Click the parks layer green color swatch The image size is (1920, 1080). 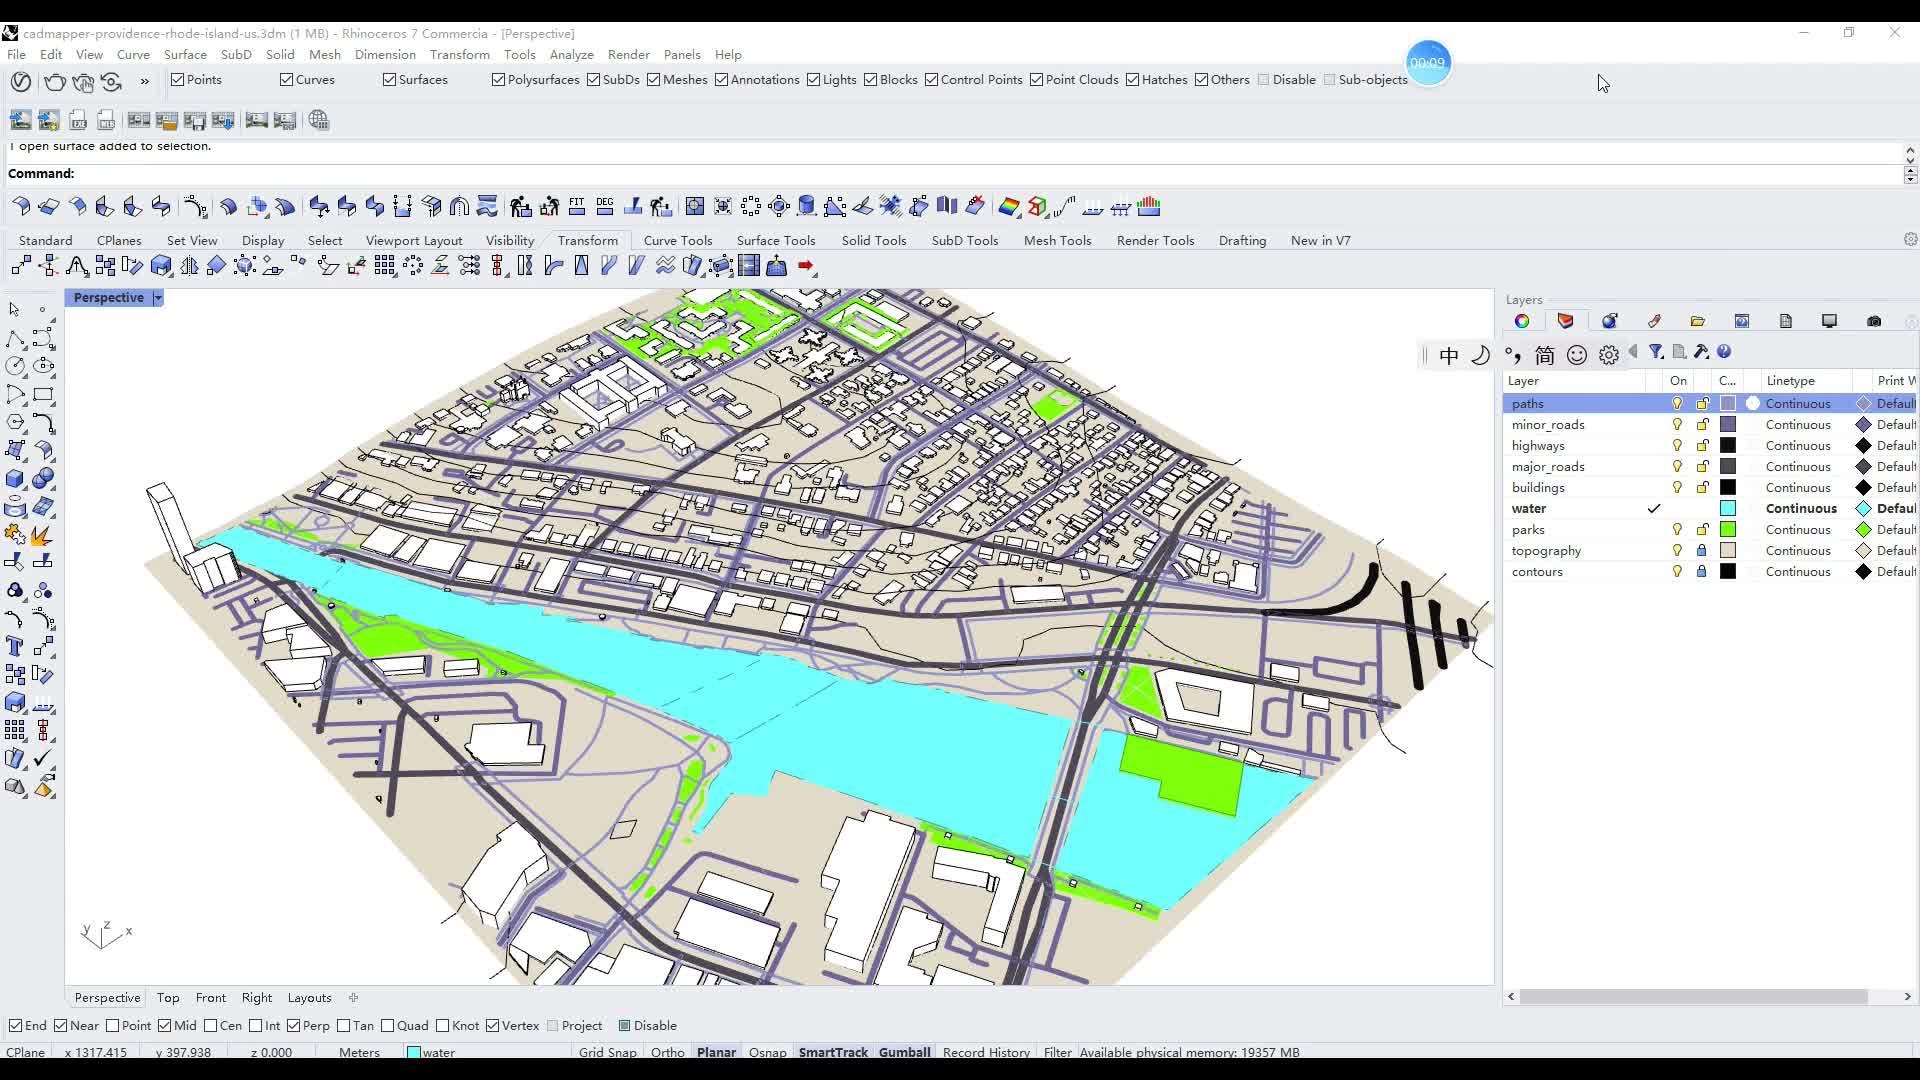(x=1727, y=530)
